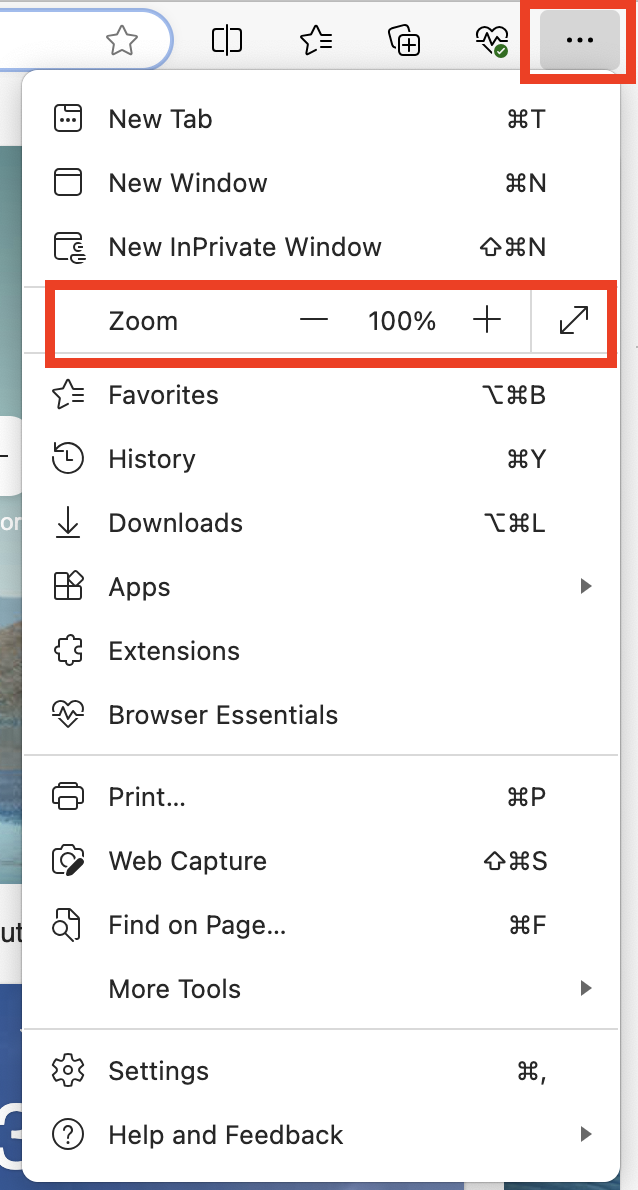Open a New Tab

click(159, 118)
